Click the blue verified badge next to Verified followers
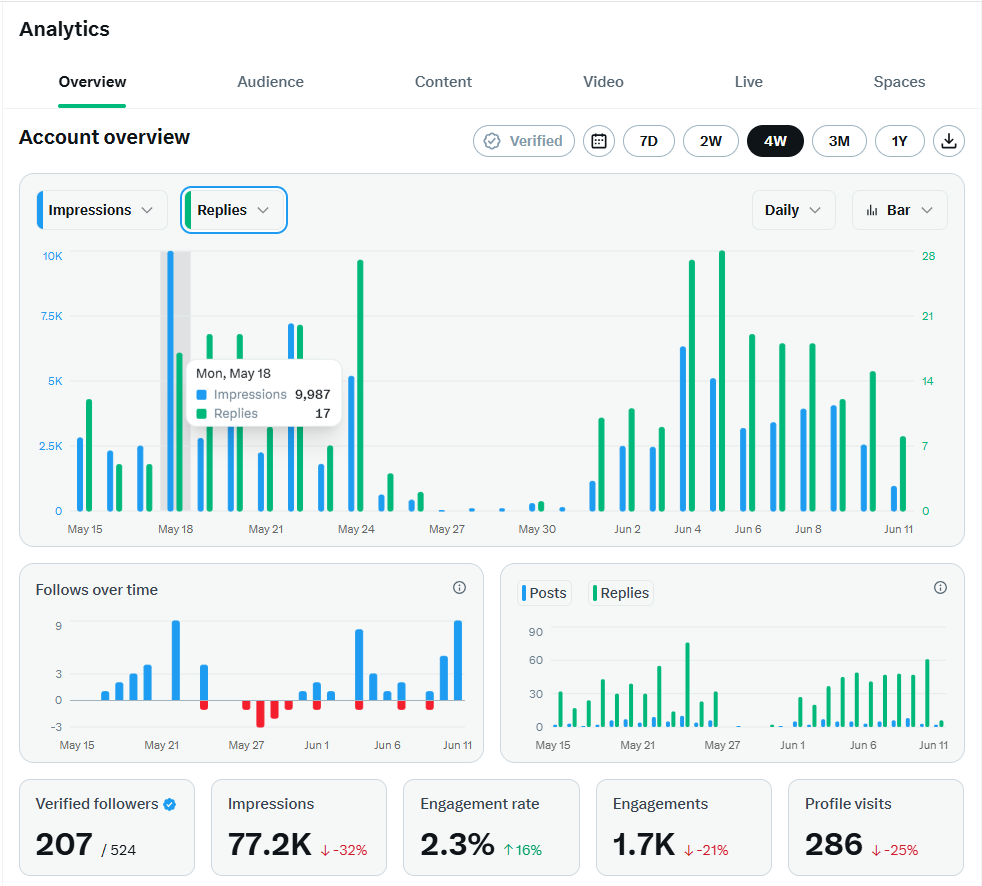The height and width of the screenshot is (886, 982). (170, 805)
